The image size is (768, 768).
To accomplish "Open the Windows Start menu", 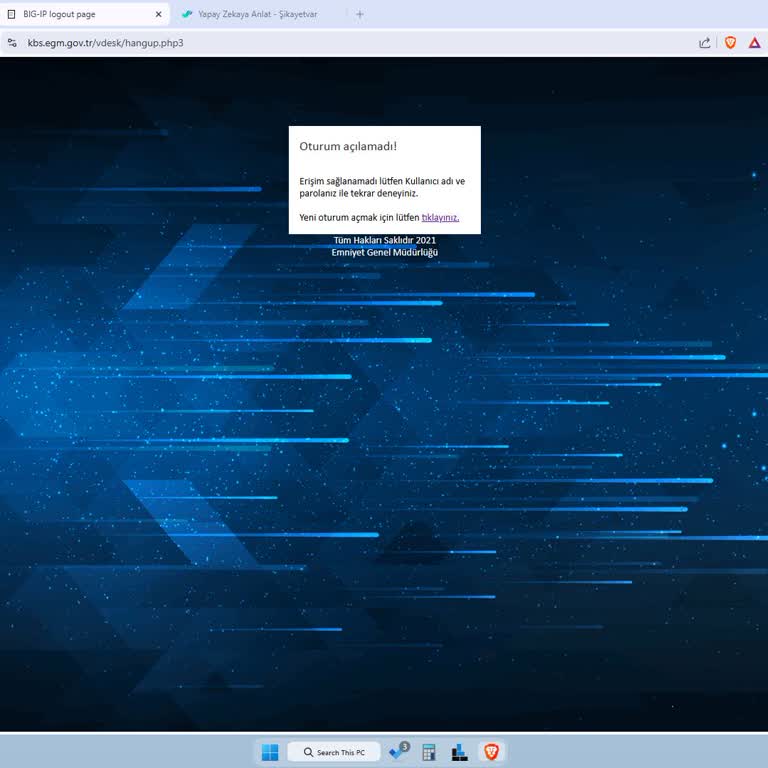I will pos(270,752).
